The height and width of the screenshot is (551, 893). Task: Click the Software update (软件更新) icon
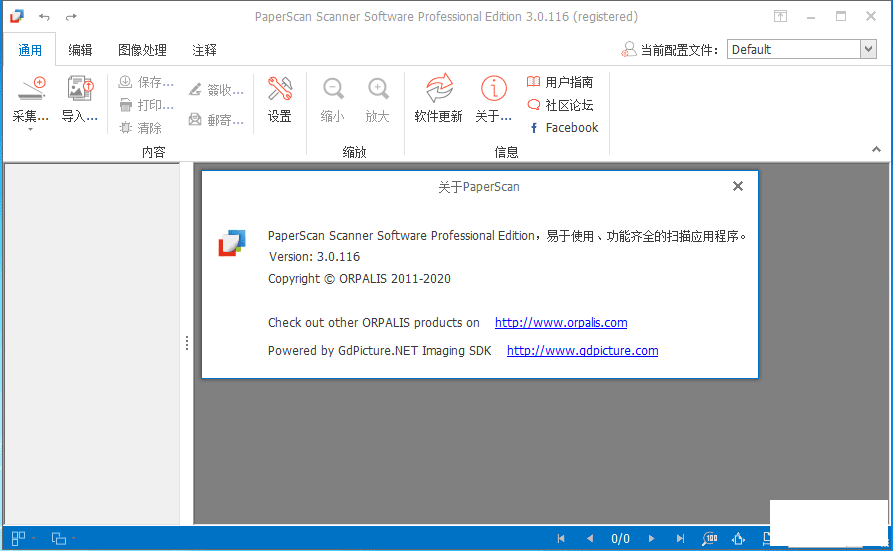439,88
